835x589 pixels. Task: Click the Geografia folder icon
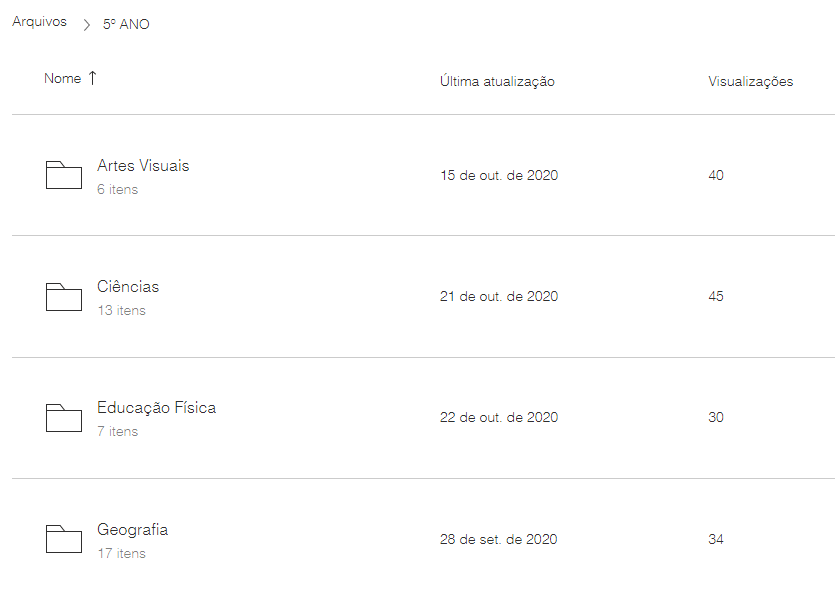tap(64, 539)
